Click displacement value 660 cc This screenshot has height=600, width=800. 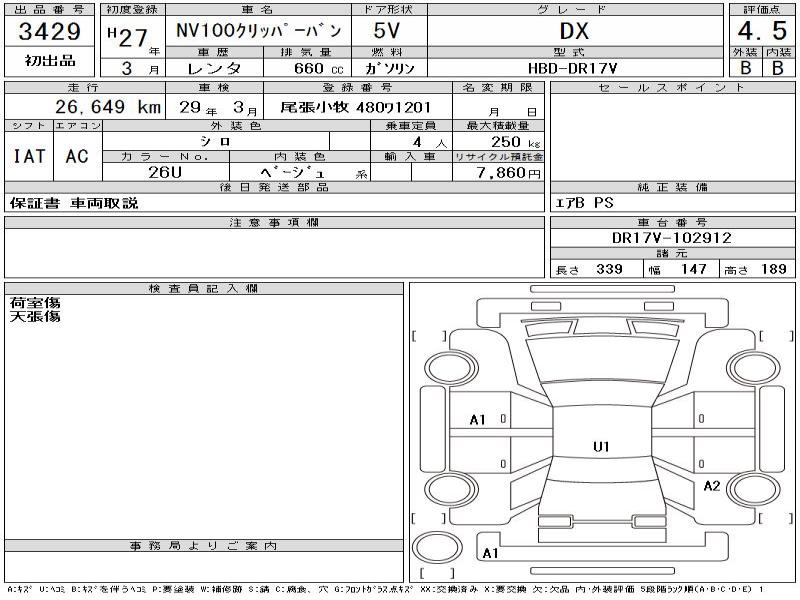(319, 68)
